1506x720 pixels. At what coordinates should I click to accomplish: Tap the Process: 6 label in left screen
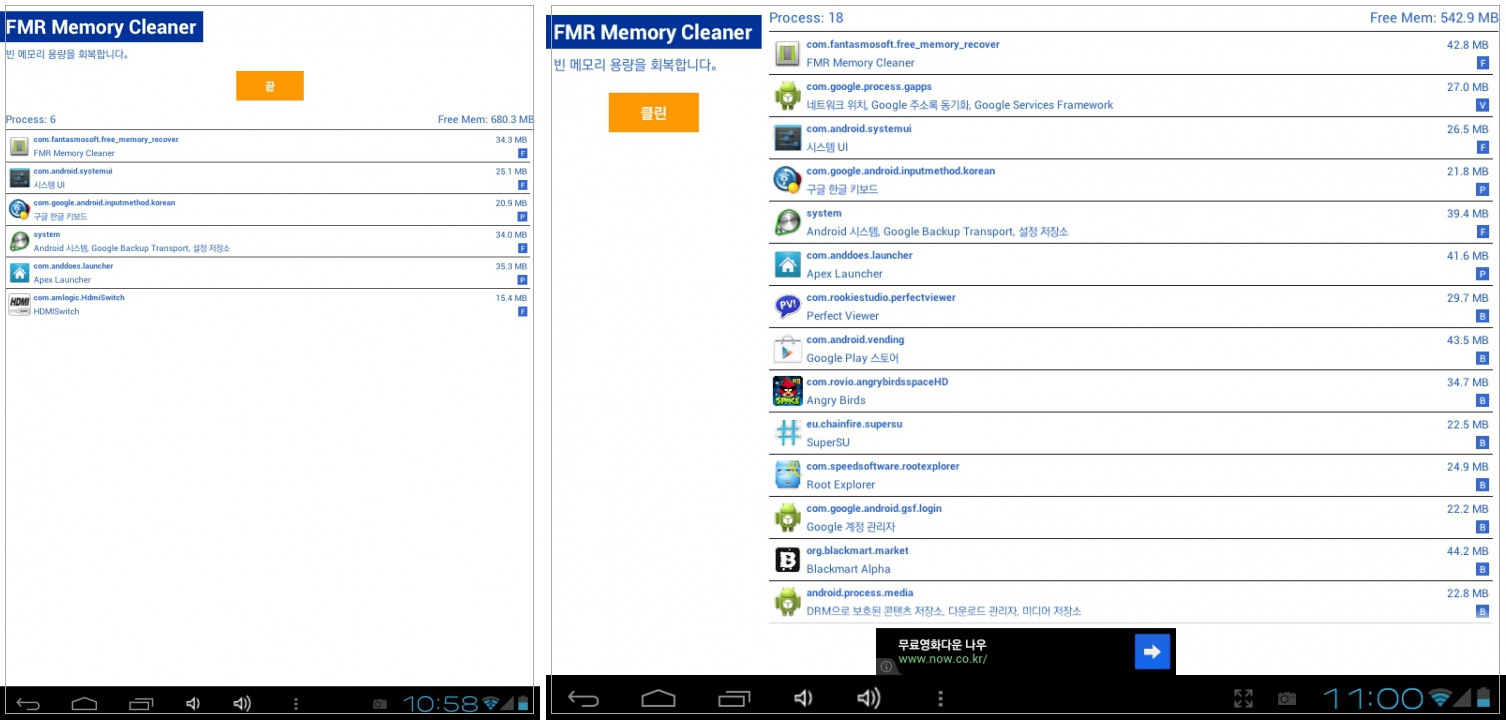31,119
